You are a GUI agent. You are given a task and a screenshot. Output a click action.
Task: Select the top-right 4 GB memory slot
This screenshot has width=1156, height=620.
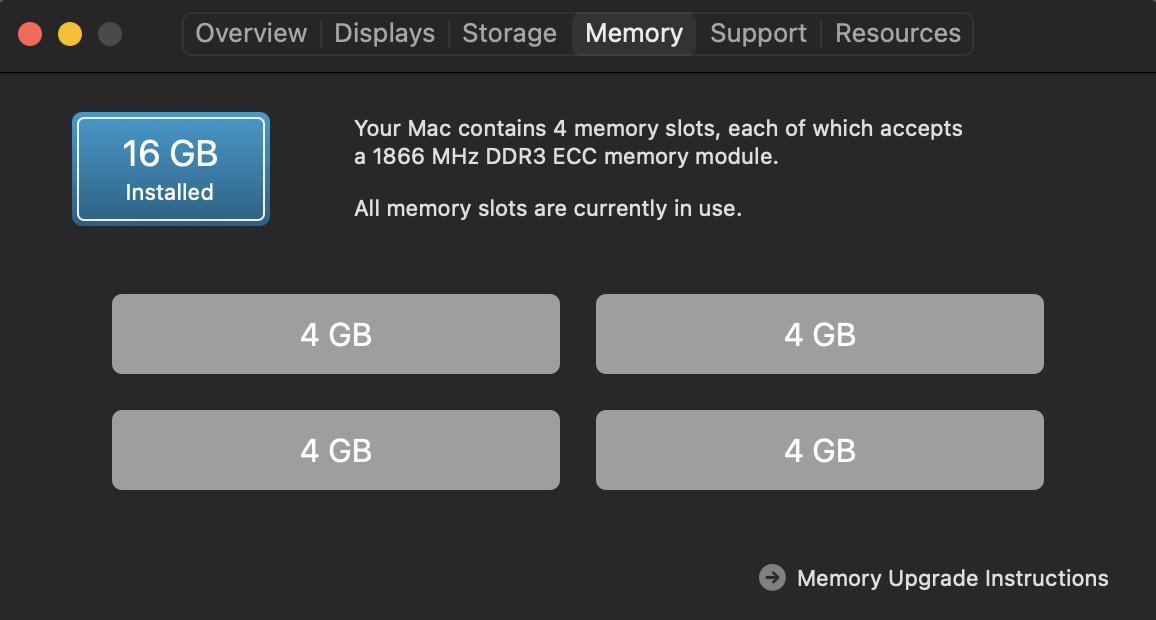819,333
